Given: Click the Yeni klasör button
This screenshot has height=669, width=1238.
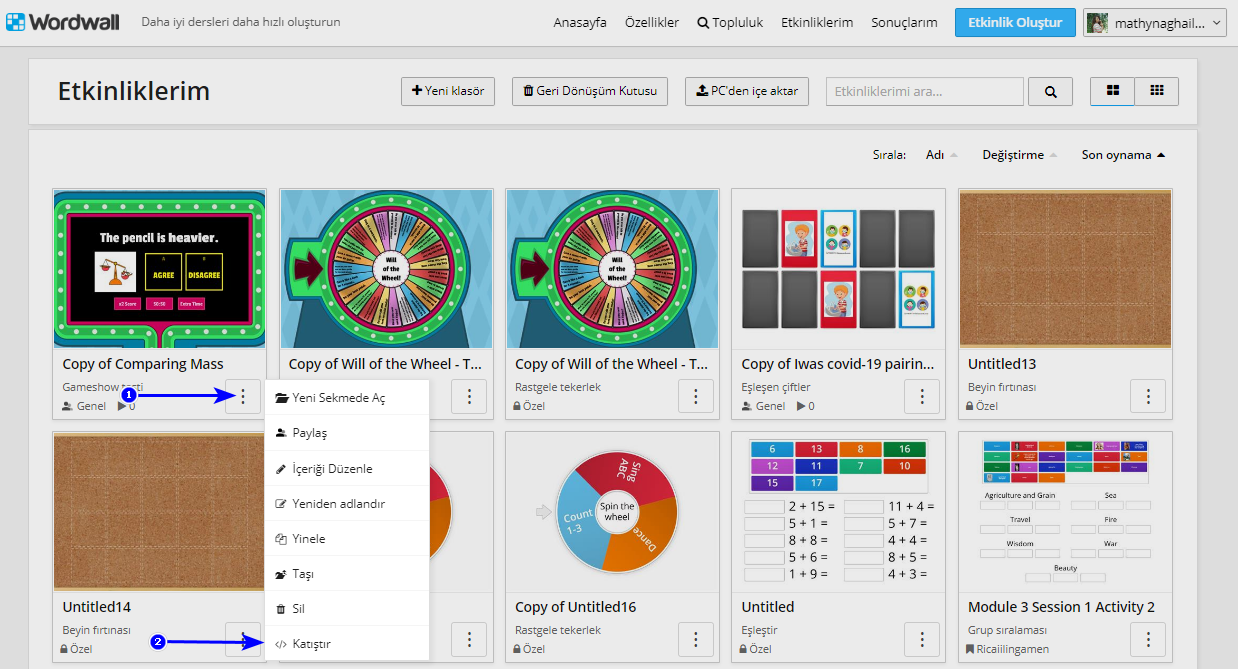Looking at the screenshot, I should [x=448, y=91].
